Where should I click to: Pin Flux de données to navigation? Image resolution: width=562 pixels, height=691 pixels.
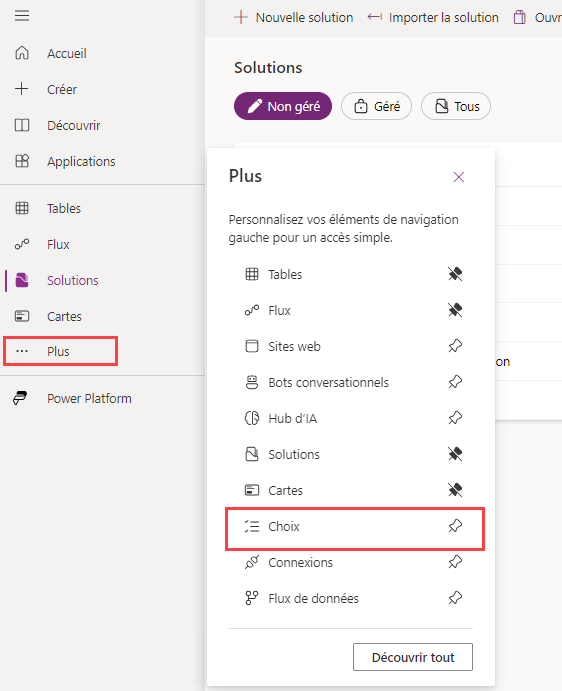tap(455, 598)
